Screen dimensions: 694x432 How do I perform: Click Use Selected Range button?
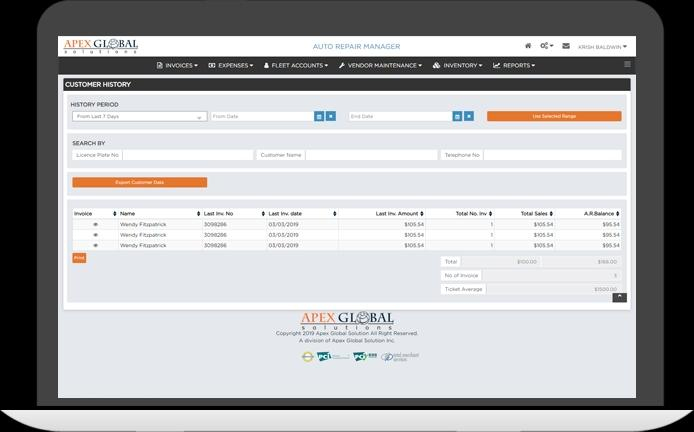[554, 116]
